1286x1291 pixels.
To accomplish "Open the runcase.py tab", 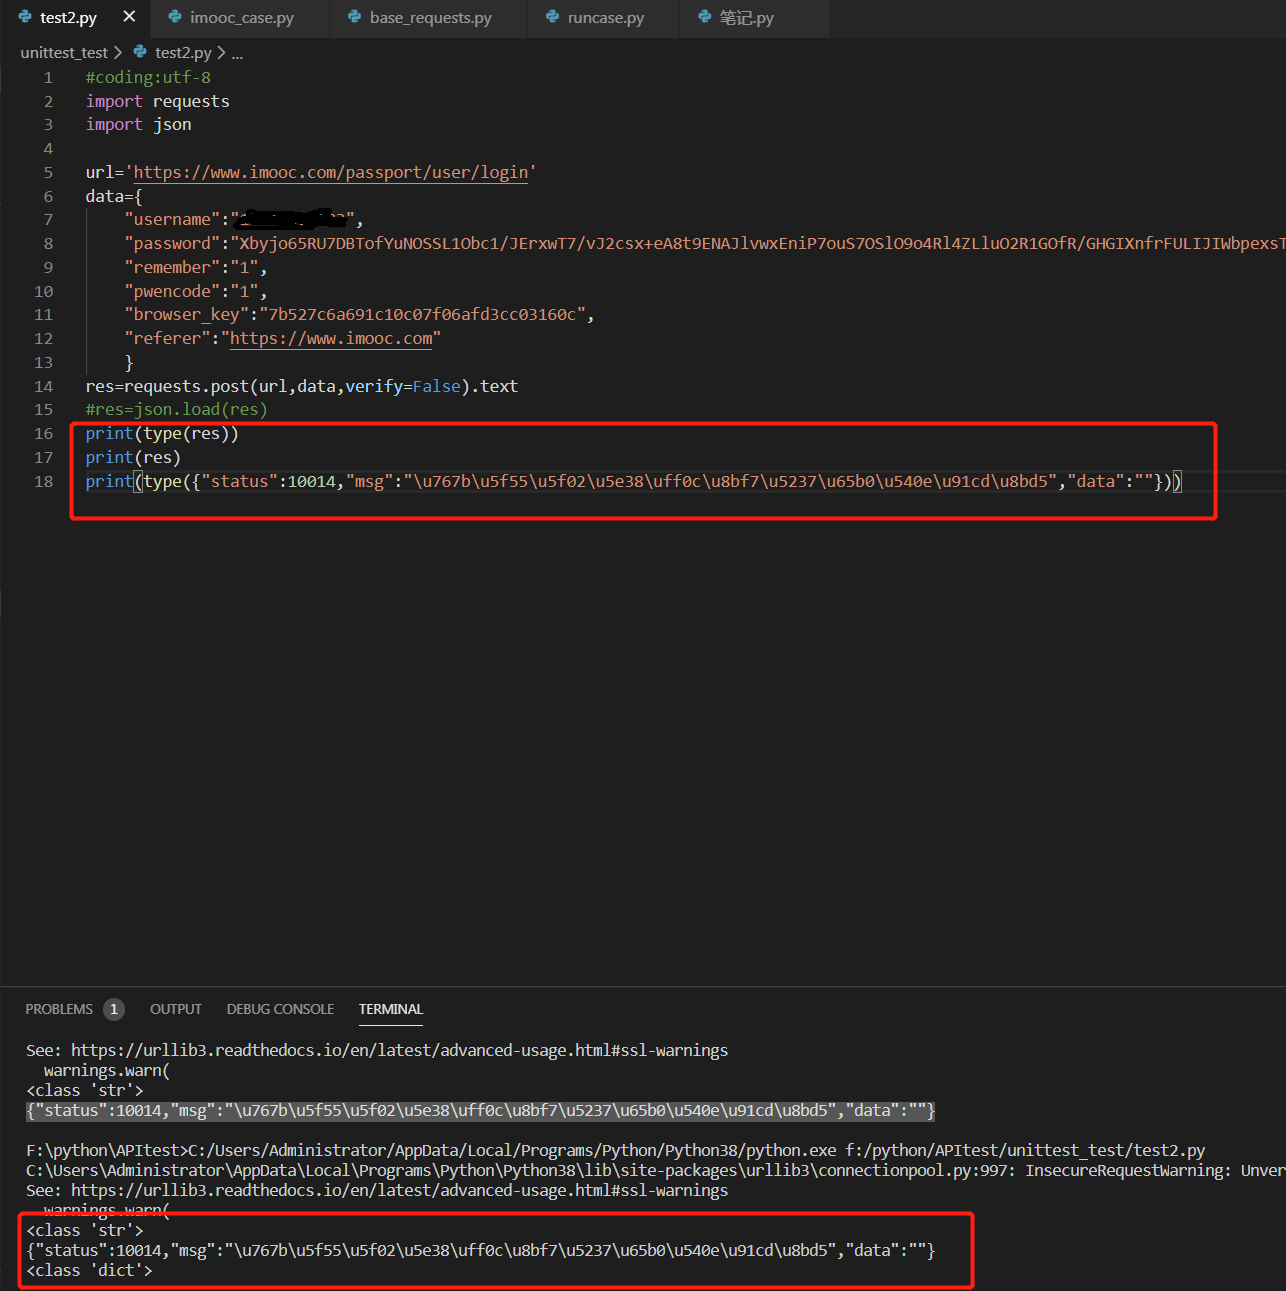I will click(605, 18).
